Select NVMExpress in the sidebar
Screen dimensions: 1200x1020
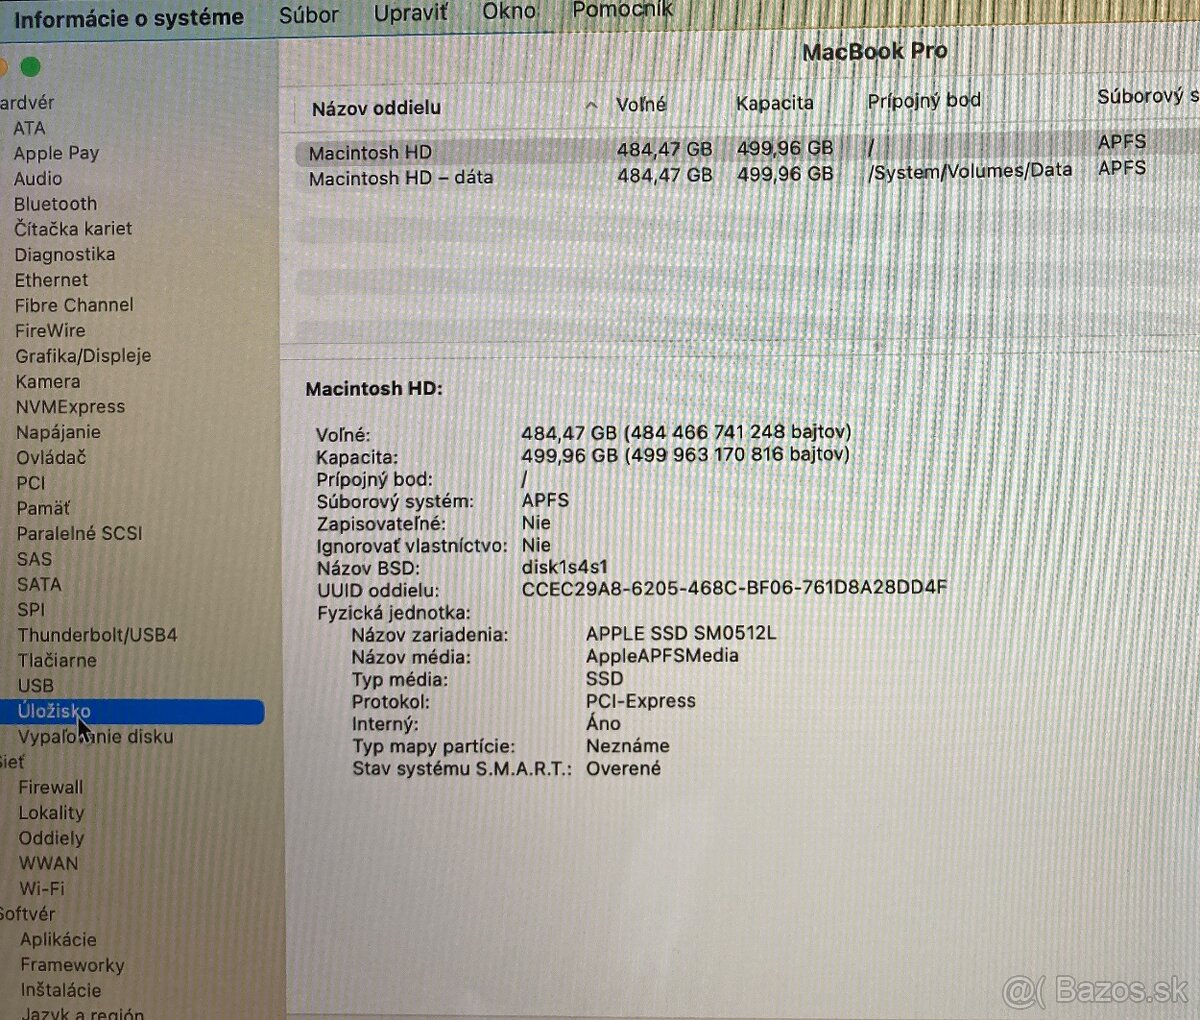(70, 406)
